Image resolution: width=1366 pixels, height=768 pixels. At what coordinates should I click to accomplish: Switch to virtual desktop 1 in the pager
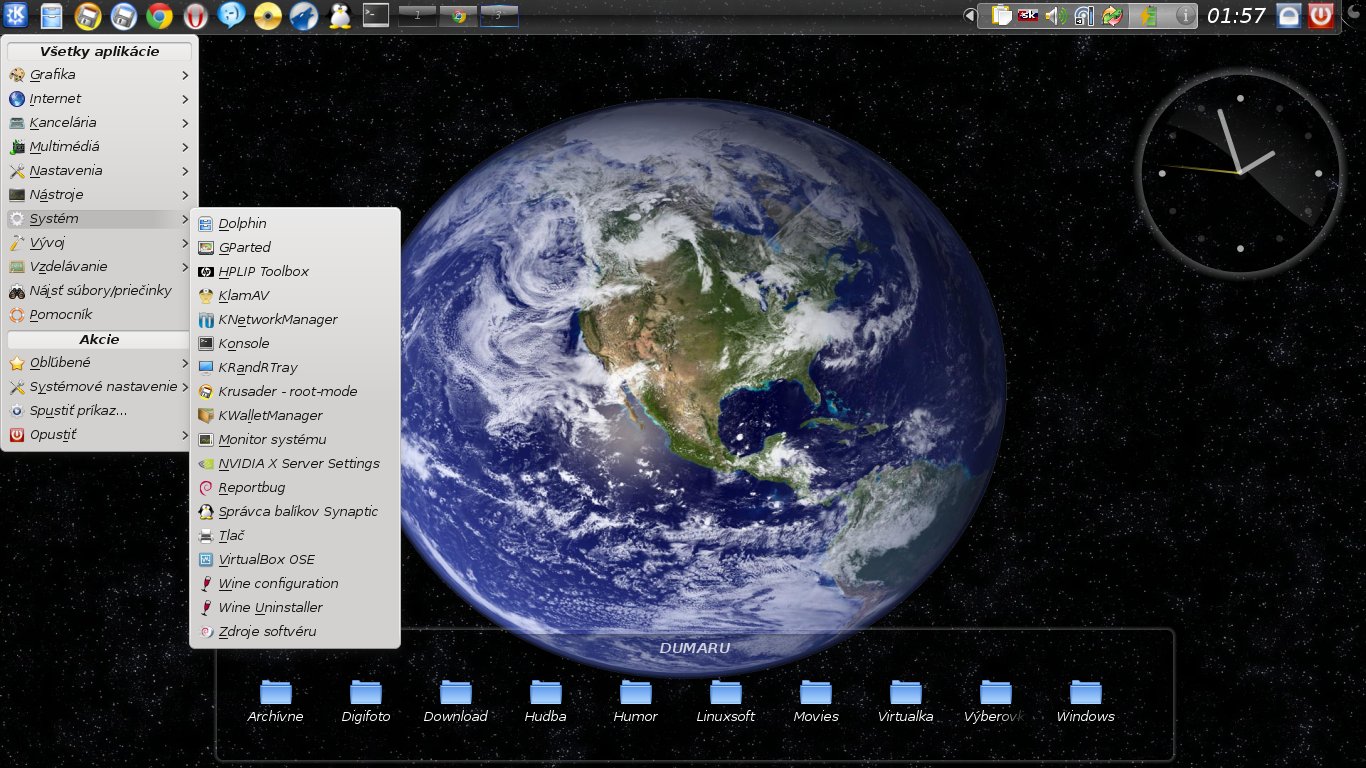coord(417,15)
